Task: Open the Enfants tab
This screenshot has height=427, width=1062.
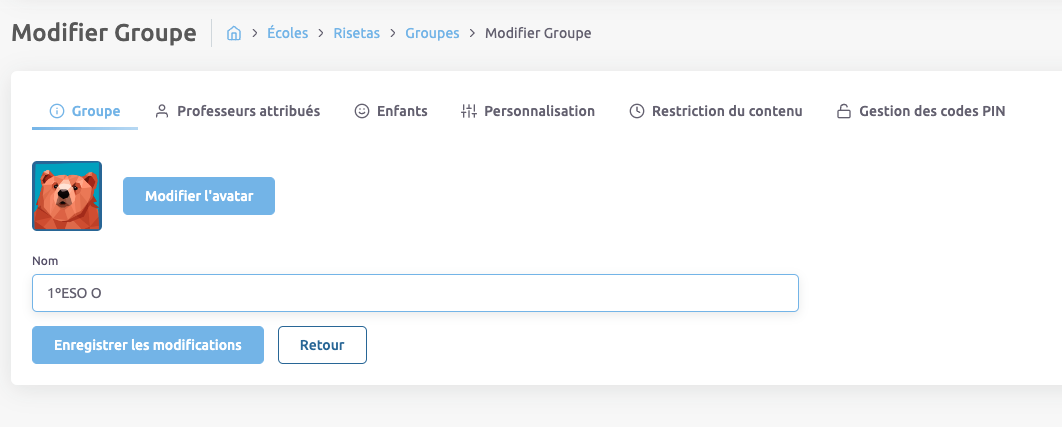Action: (x=402, y=111)
